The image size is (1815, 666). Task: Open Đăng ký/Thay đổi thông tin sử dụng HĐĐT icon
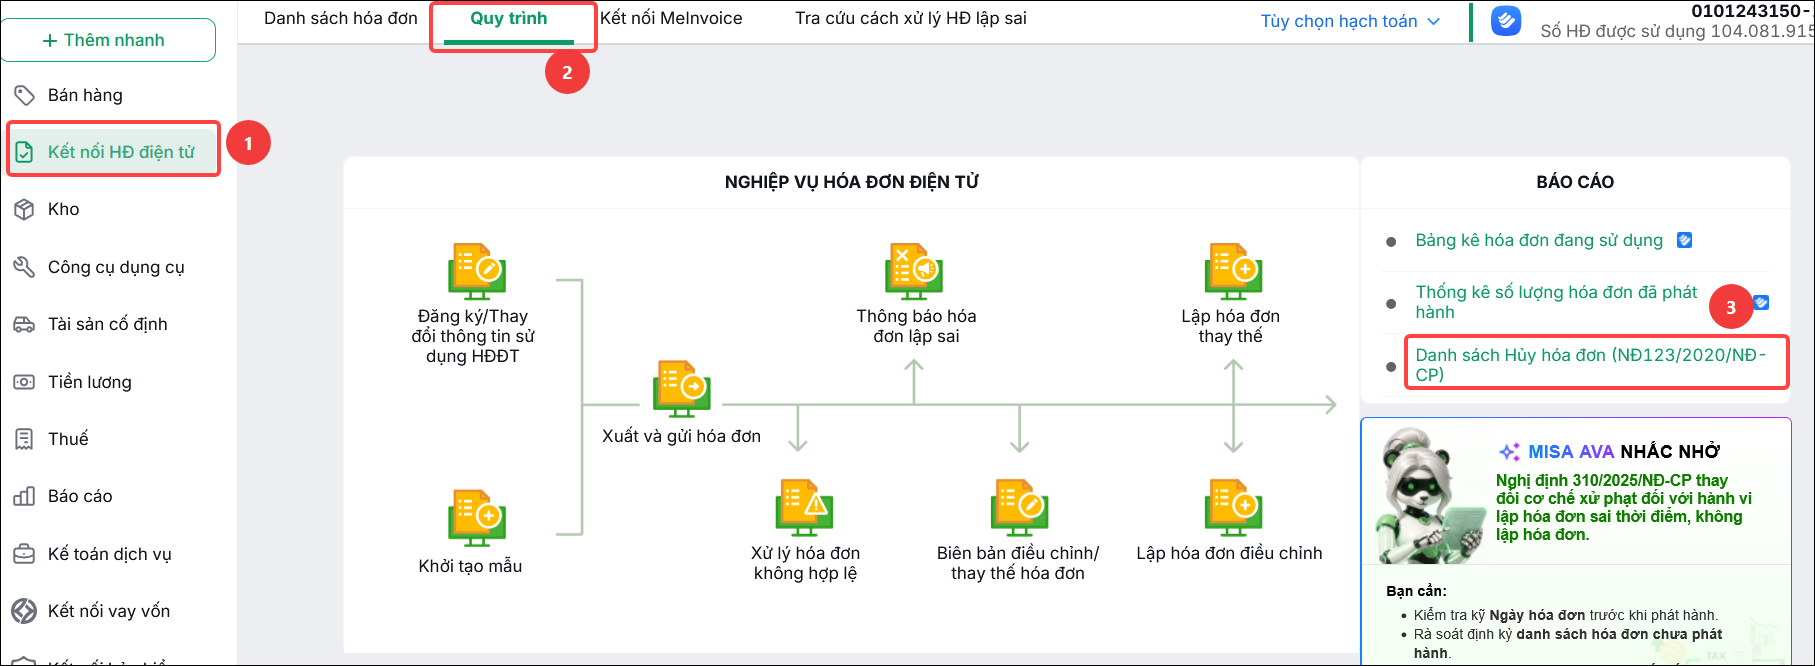click(x=476, y=271)
